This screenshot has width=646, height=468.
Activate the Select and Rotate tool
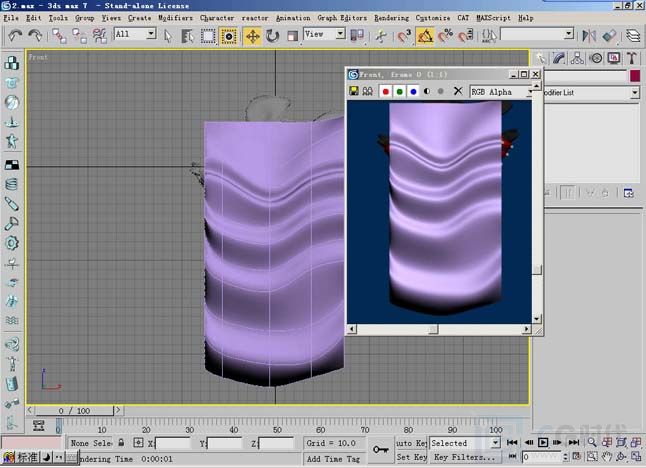pos(272,36)
